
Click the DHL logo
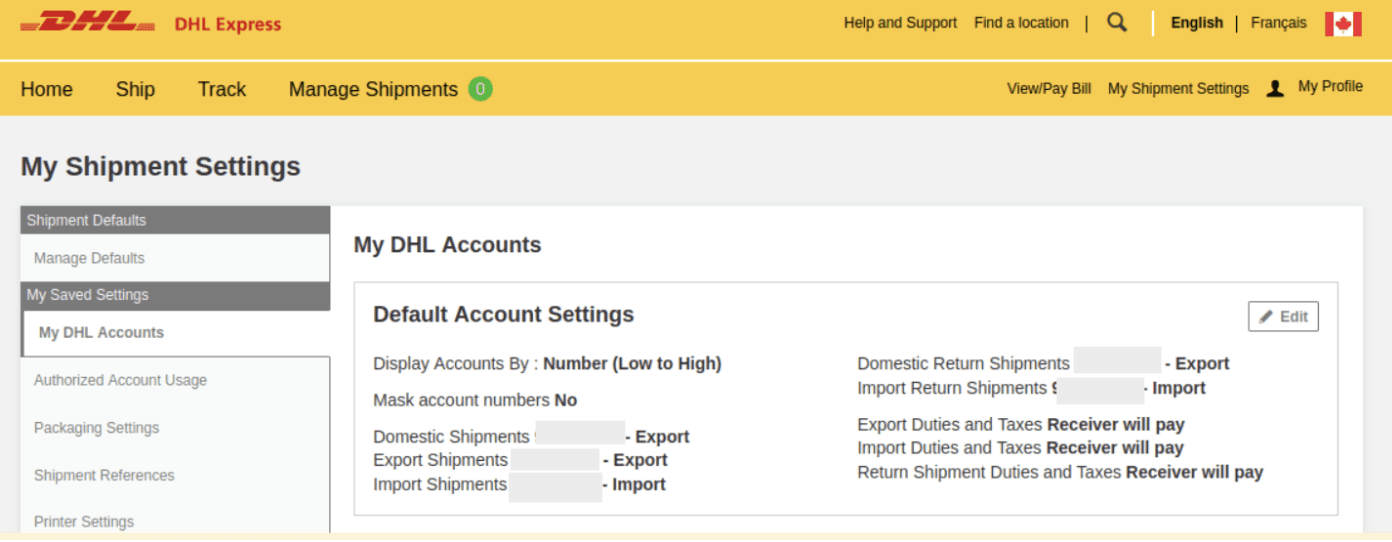88,23
